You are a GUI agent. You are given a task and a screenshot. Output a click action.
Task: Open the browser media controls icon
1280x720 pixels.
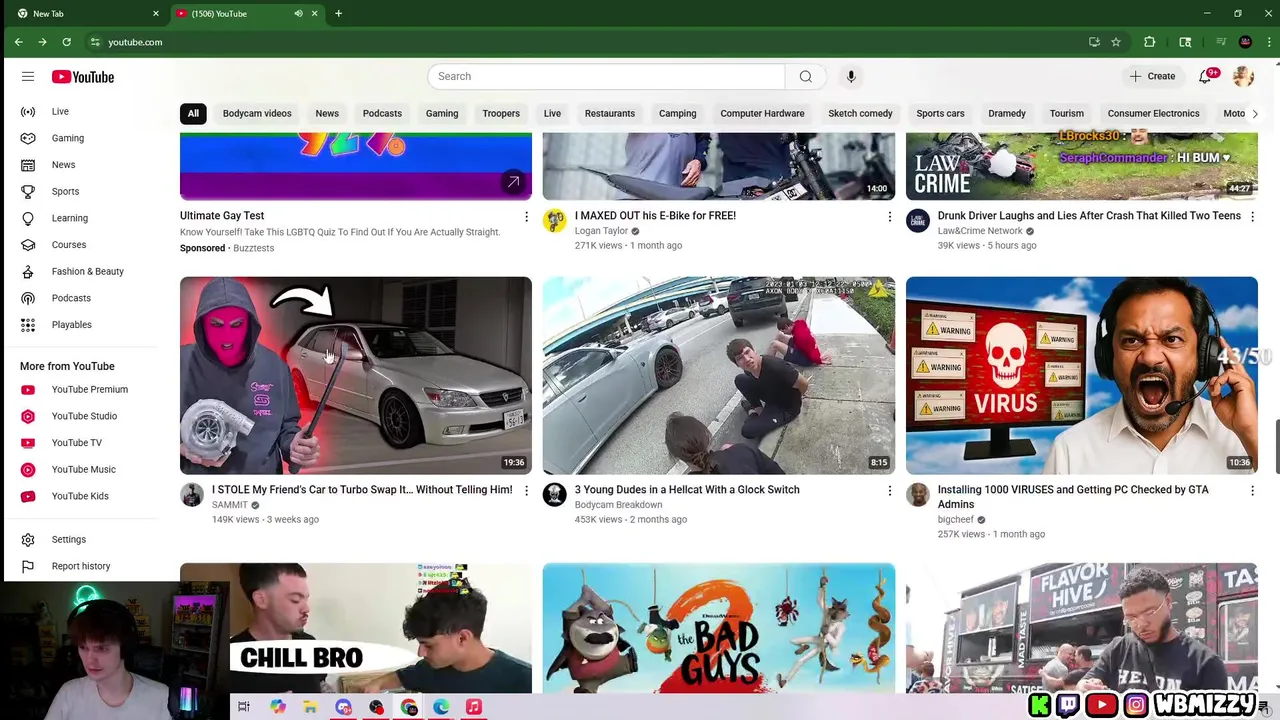click(x=1220, y=42)
